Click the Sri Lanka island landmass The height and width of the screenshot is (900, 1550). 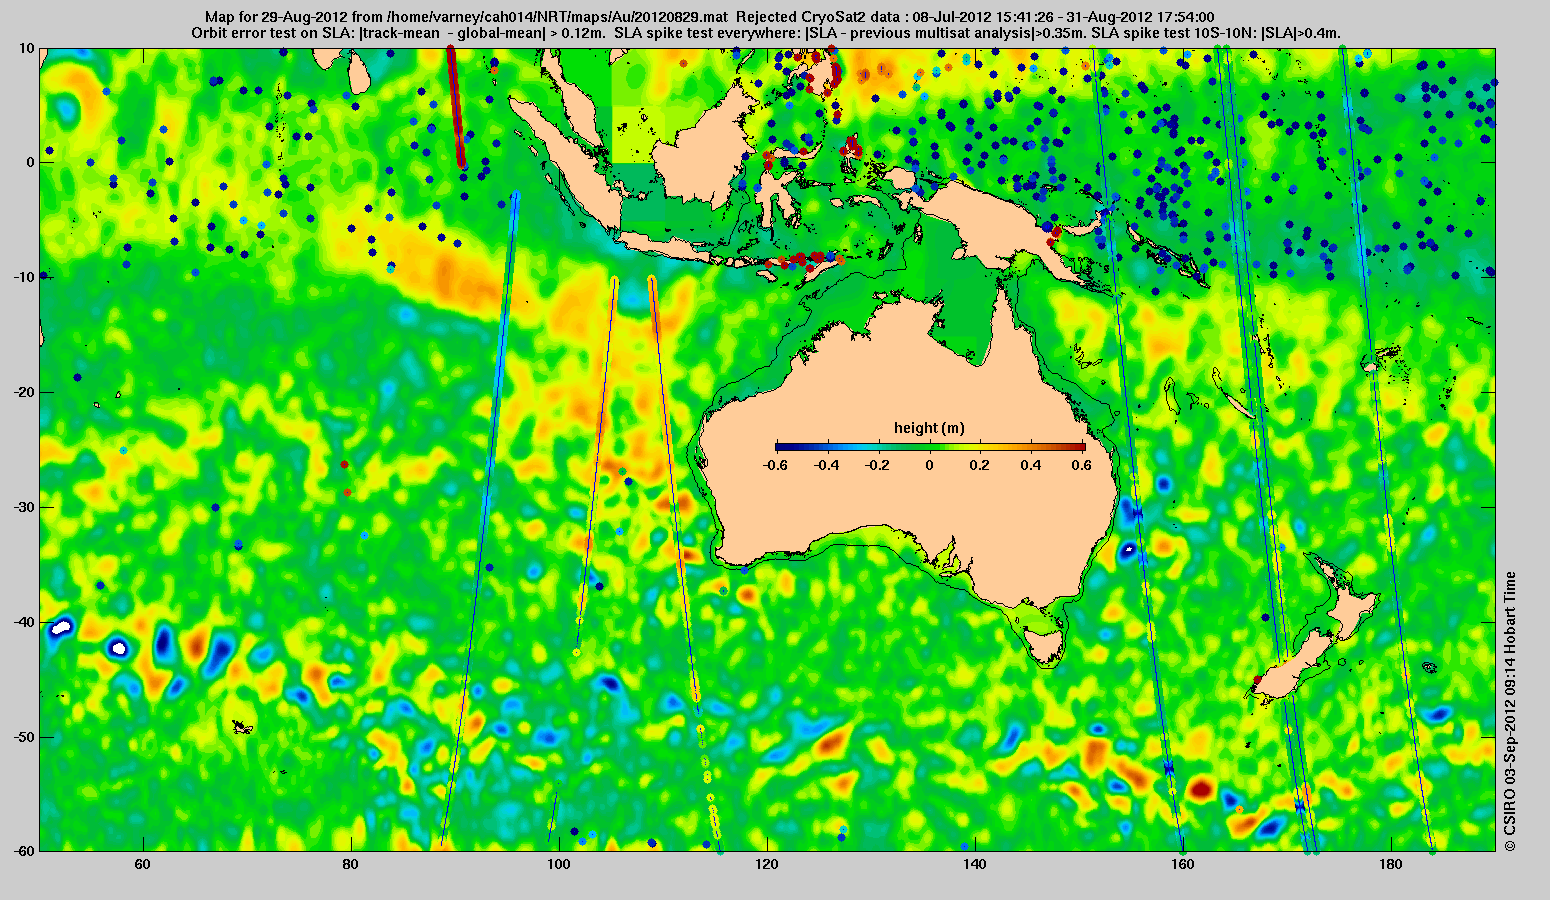click(x=361, y=72)
